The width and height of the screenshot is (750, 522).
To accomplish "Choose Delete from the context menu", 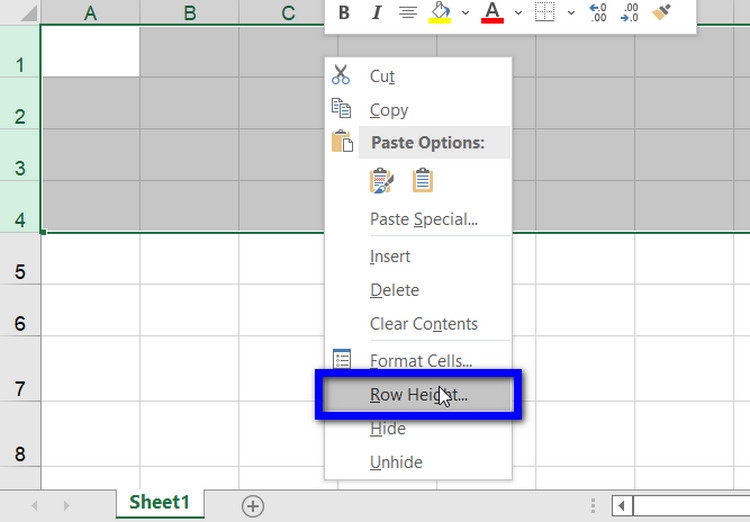I will pyautogui.click(x=418, y=290).
